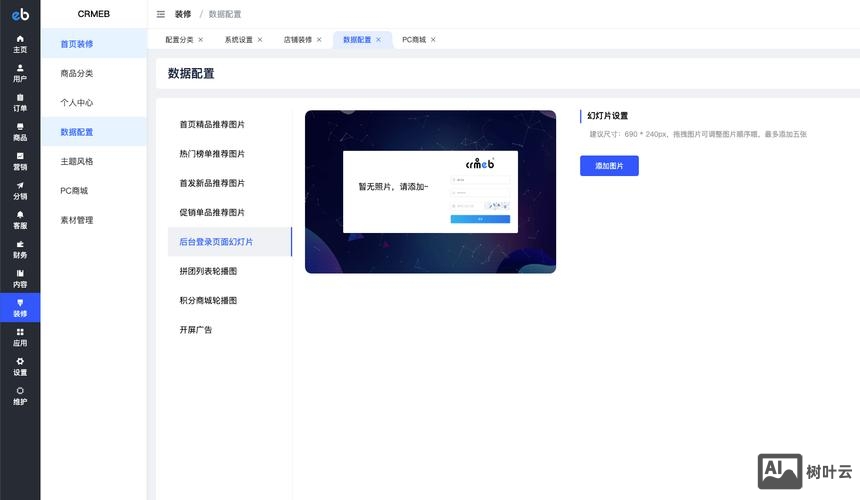Click the 添加图片 button
Screen dimensions: 860x500
point(609,166)
